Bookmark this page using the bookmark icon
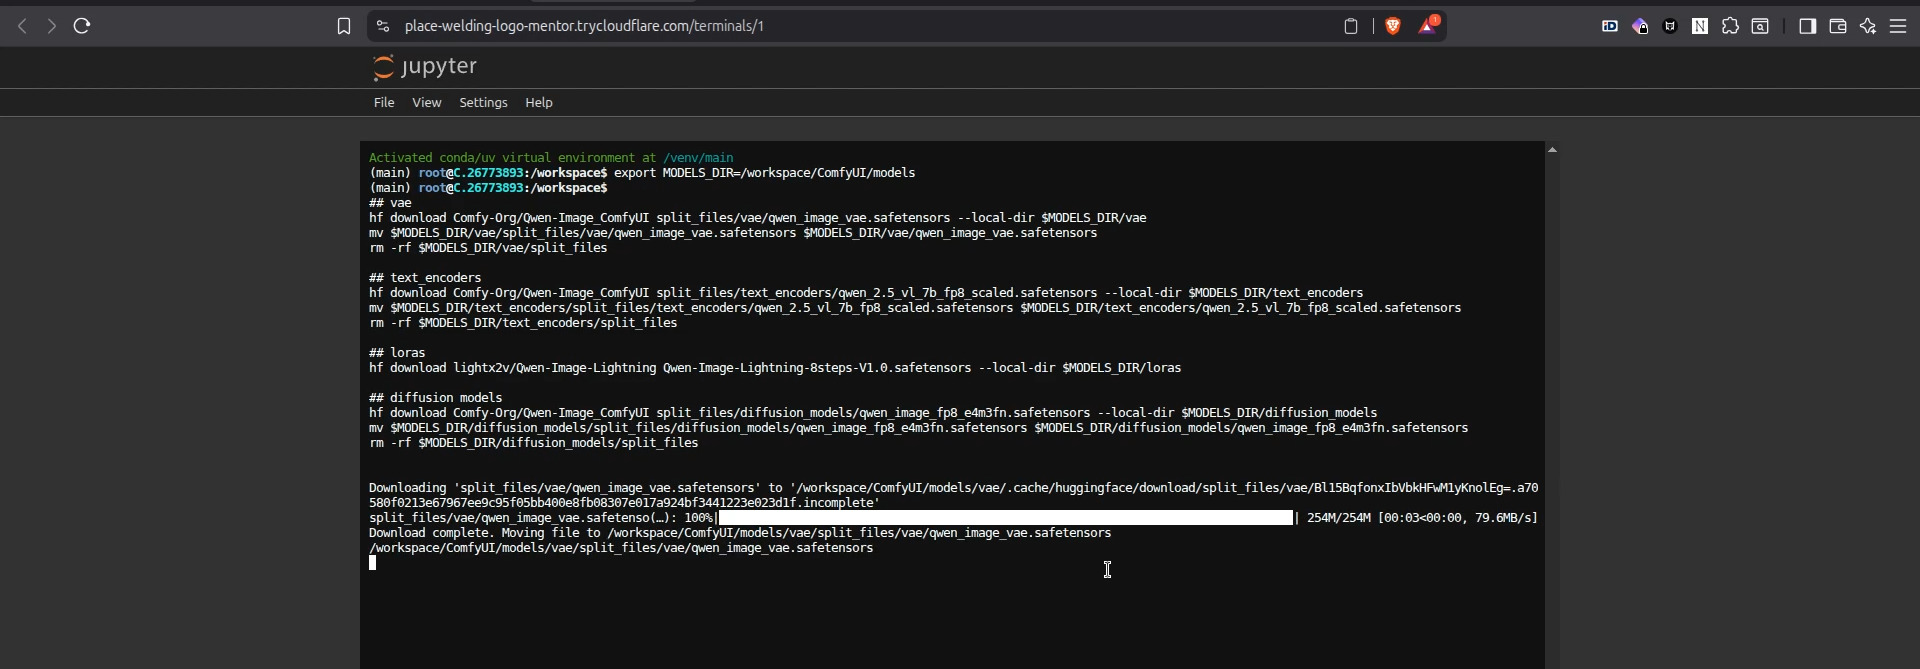The width and height of the screenshot is (1920, 669). click(344, 26)
